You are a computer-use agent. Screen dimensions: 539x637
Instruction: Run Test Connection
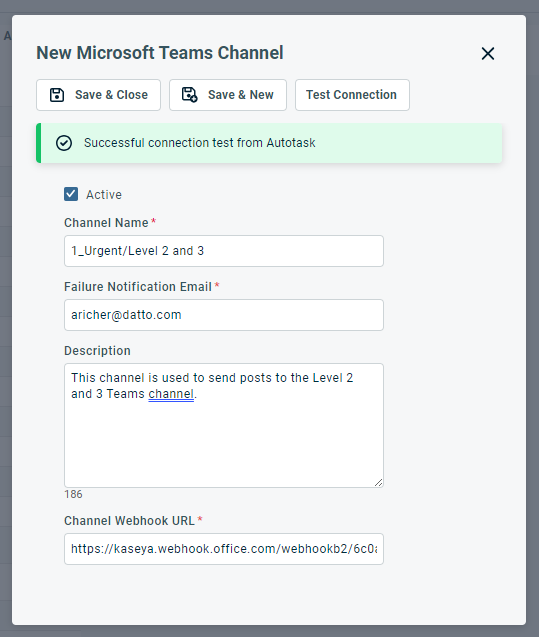tap(352, 95)
